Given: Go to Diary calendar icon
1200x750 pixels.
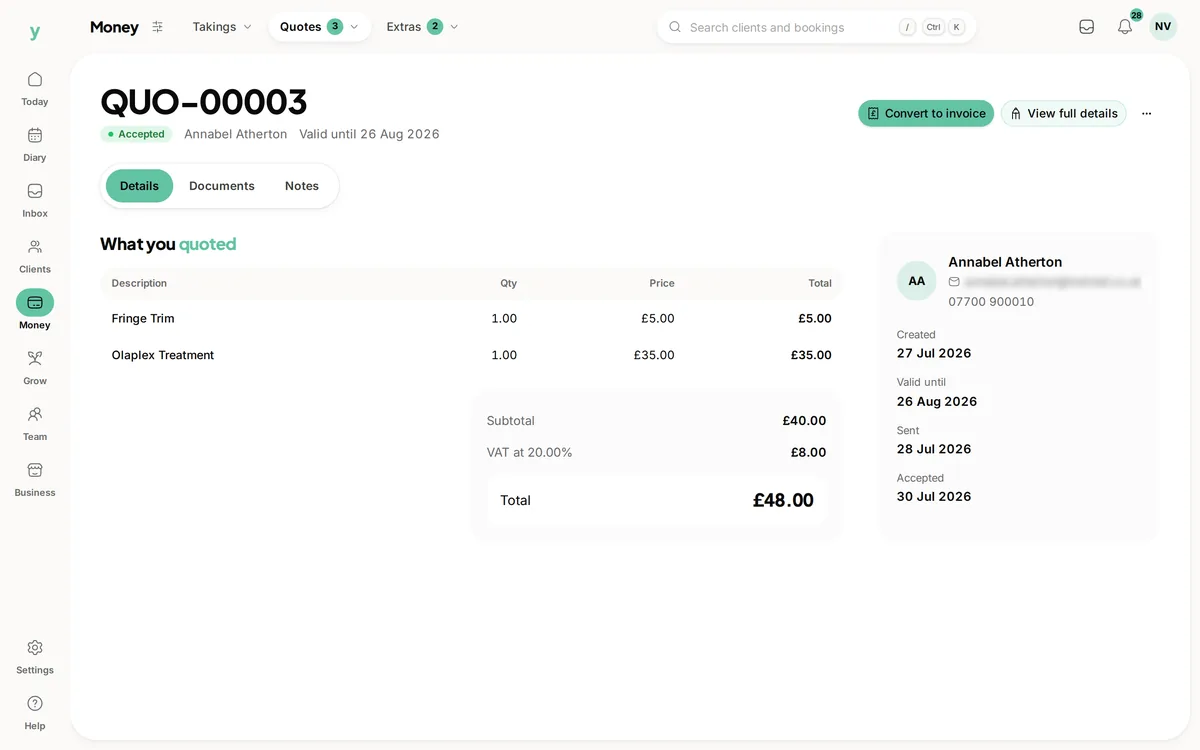Looking at the screenshot, I should coord(35,136).
